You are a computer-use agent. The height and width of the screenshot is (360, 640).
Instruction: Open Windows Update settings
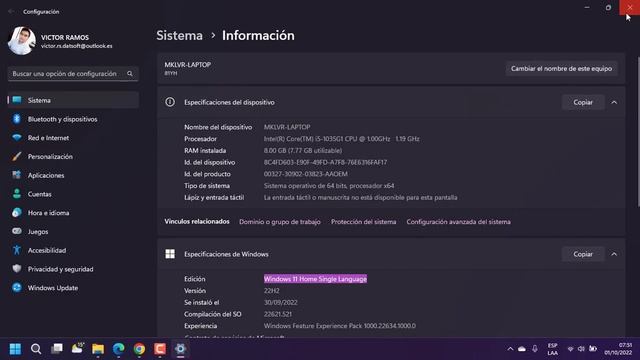click(x=73, y=288)
